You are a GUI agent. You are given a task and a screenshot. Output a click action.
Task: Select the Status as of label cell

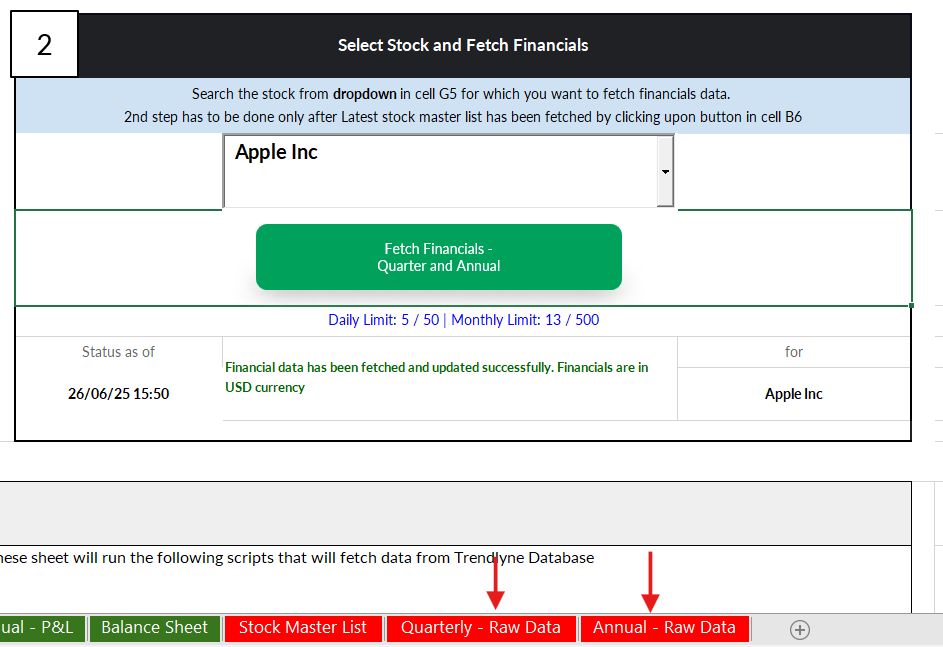(x=118, y=352)
